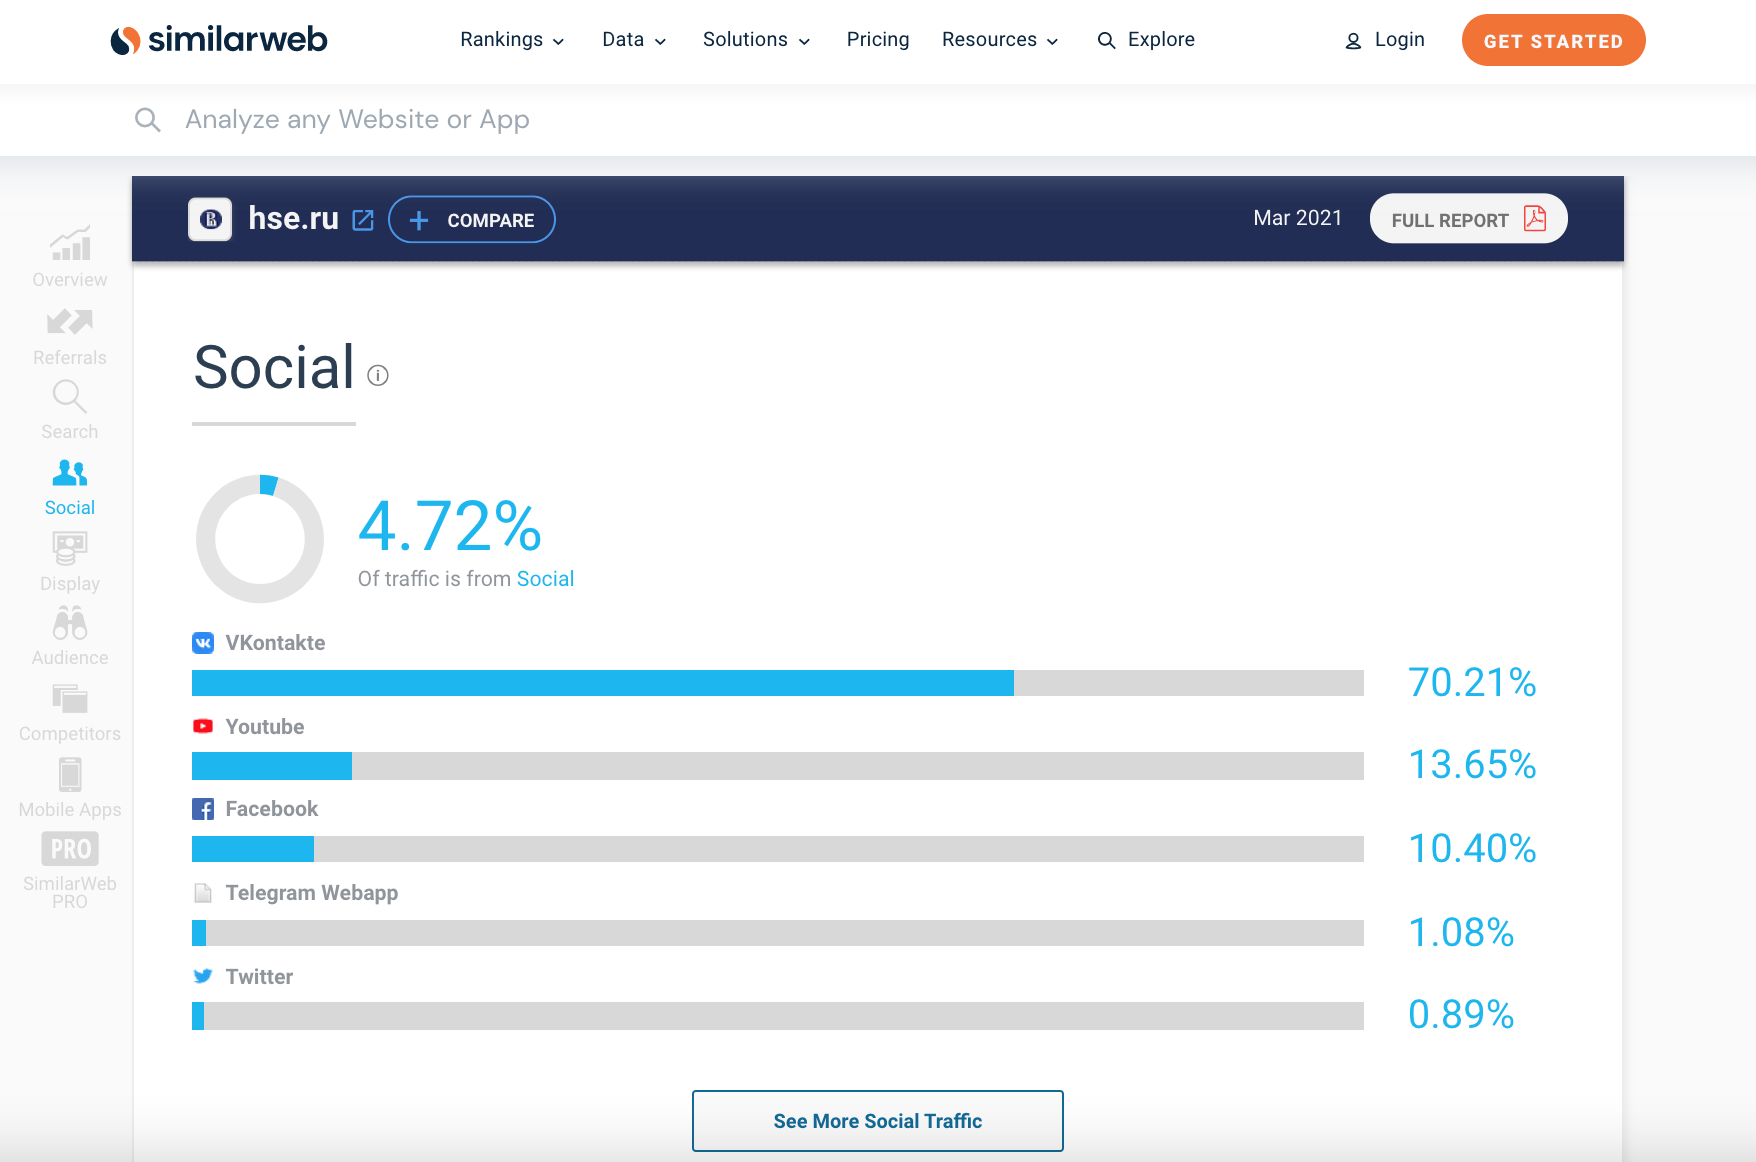Select the Mobile Apps phone icon
Screen dimensions: 1756x1162
point(70,774)
